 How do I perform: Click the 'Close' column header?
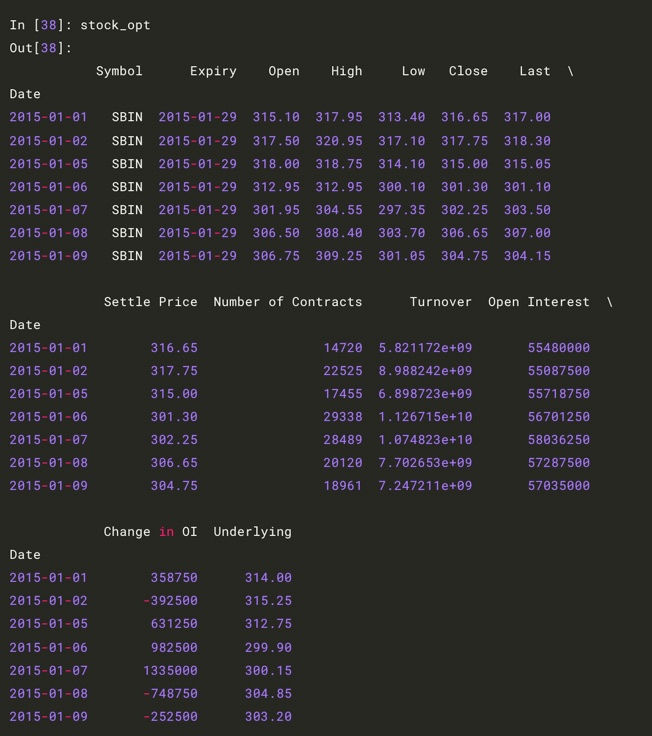pyautogui.click(x=468, y=71)
